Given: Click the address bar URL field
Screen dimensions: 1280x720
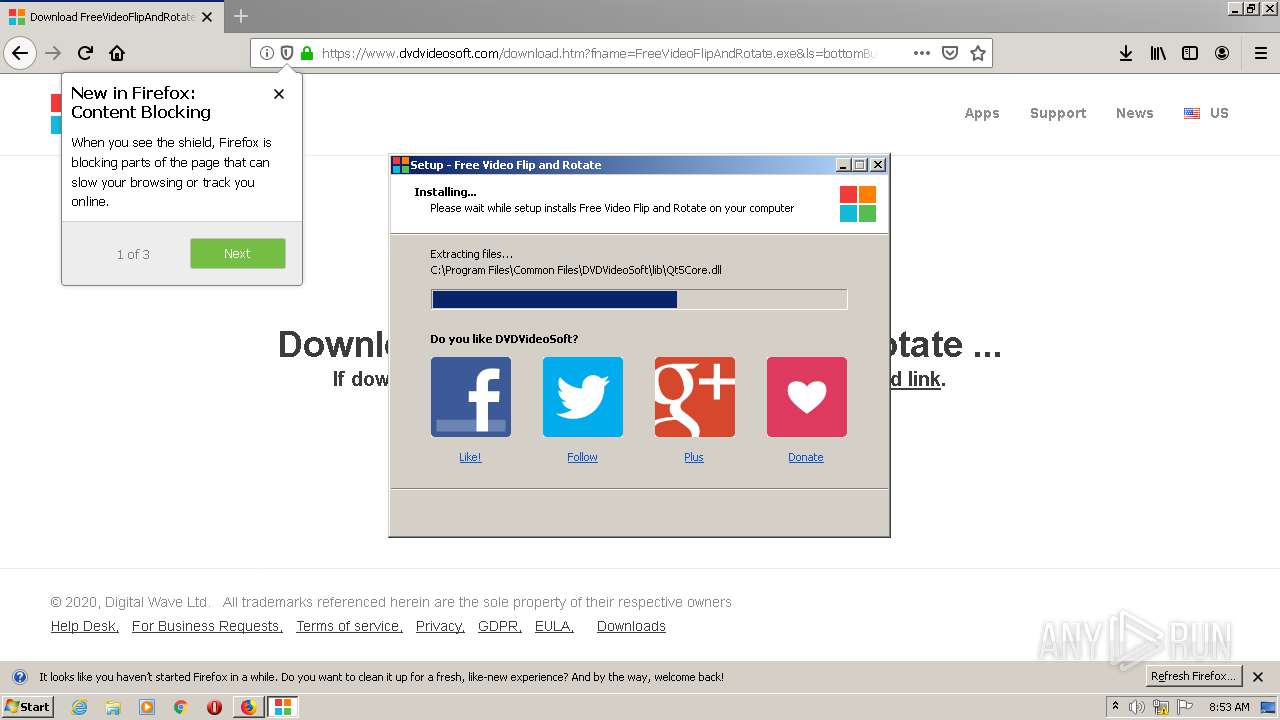Looking at the screenshot, I should click(600, 53).
